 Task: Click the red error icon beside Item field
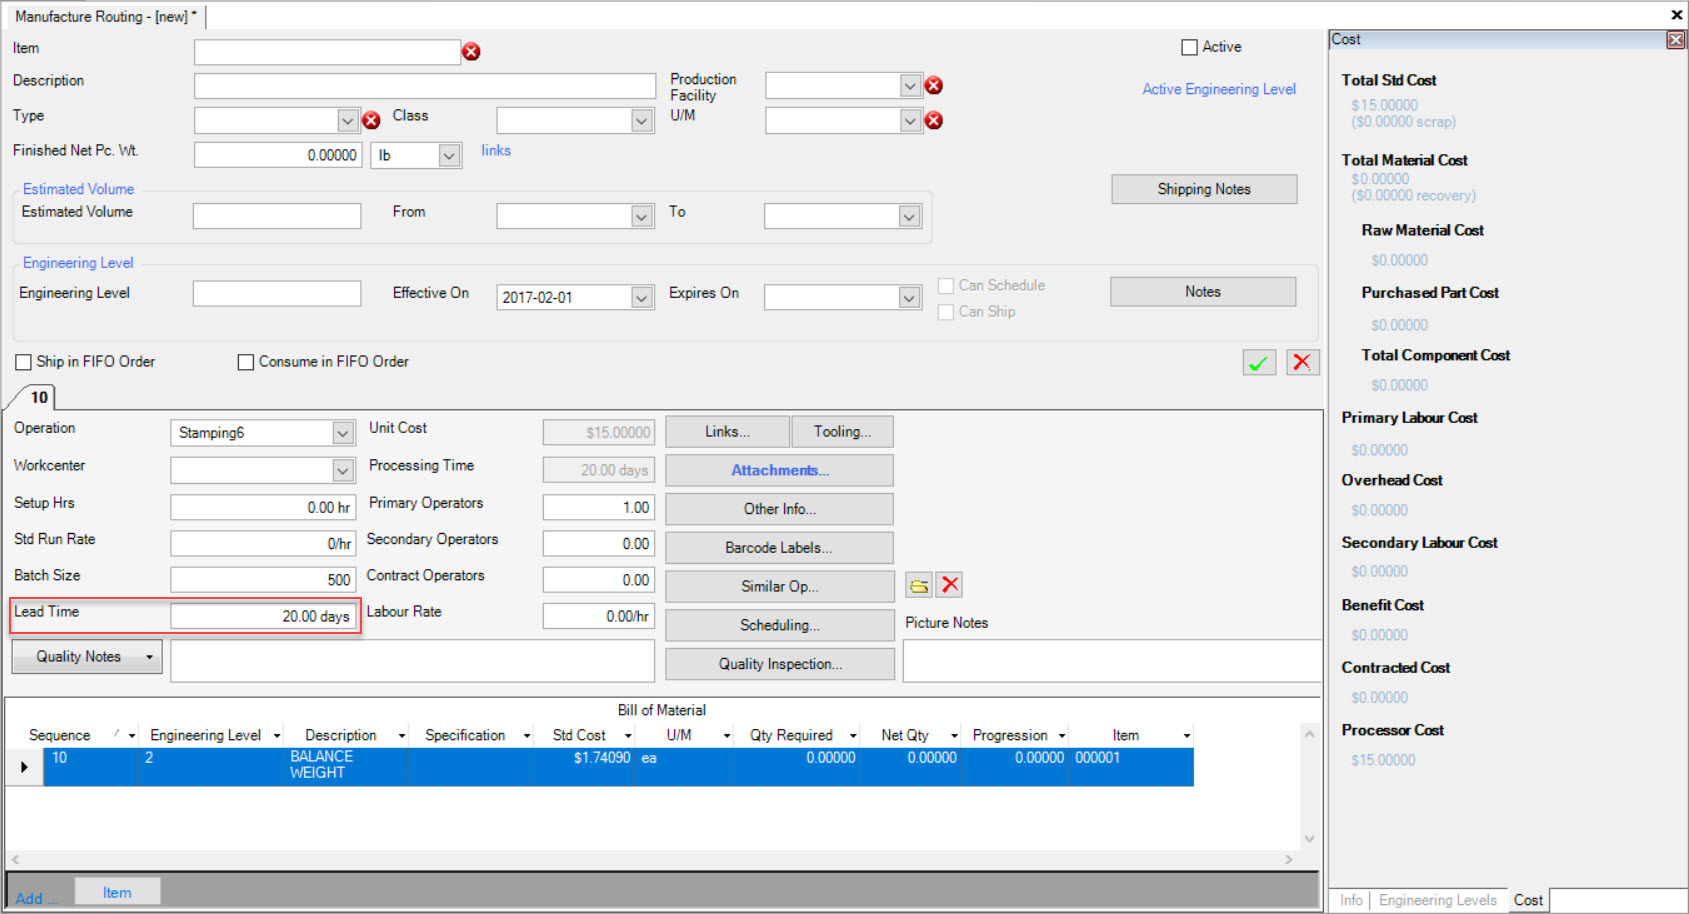click(471, 52)
